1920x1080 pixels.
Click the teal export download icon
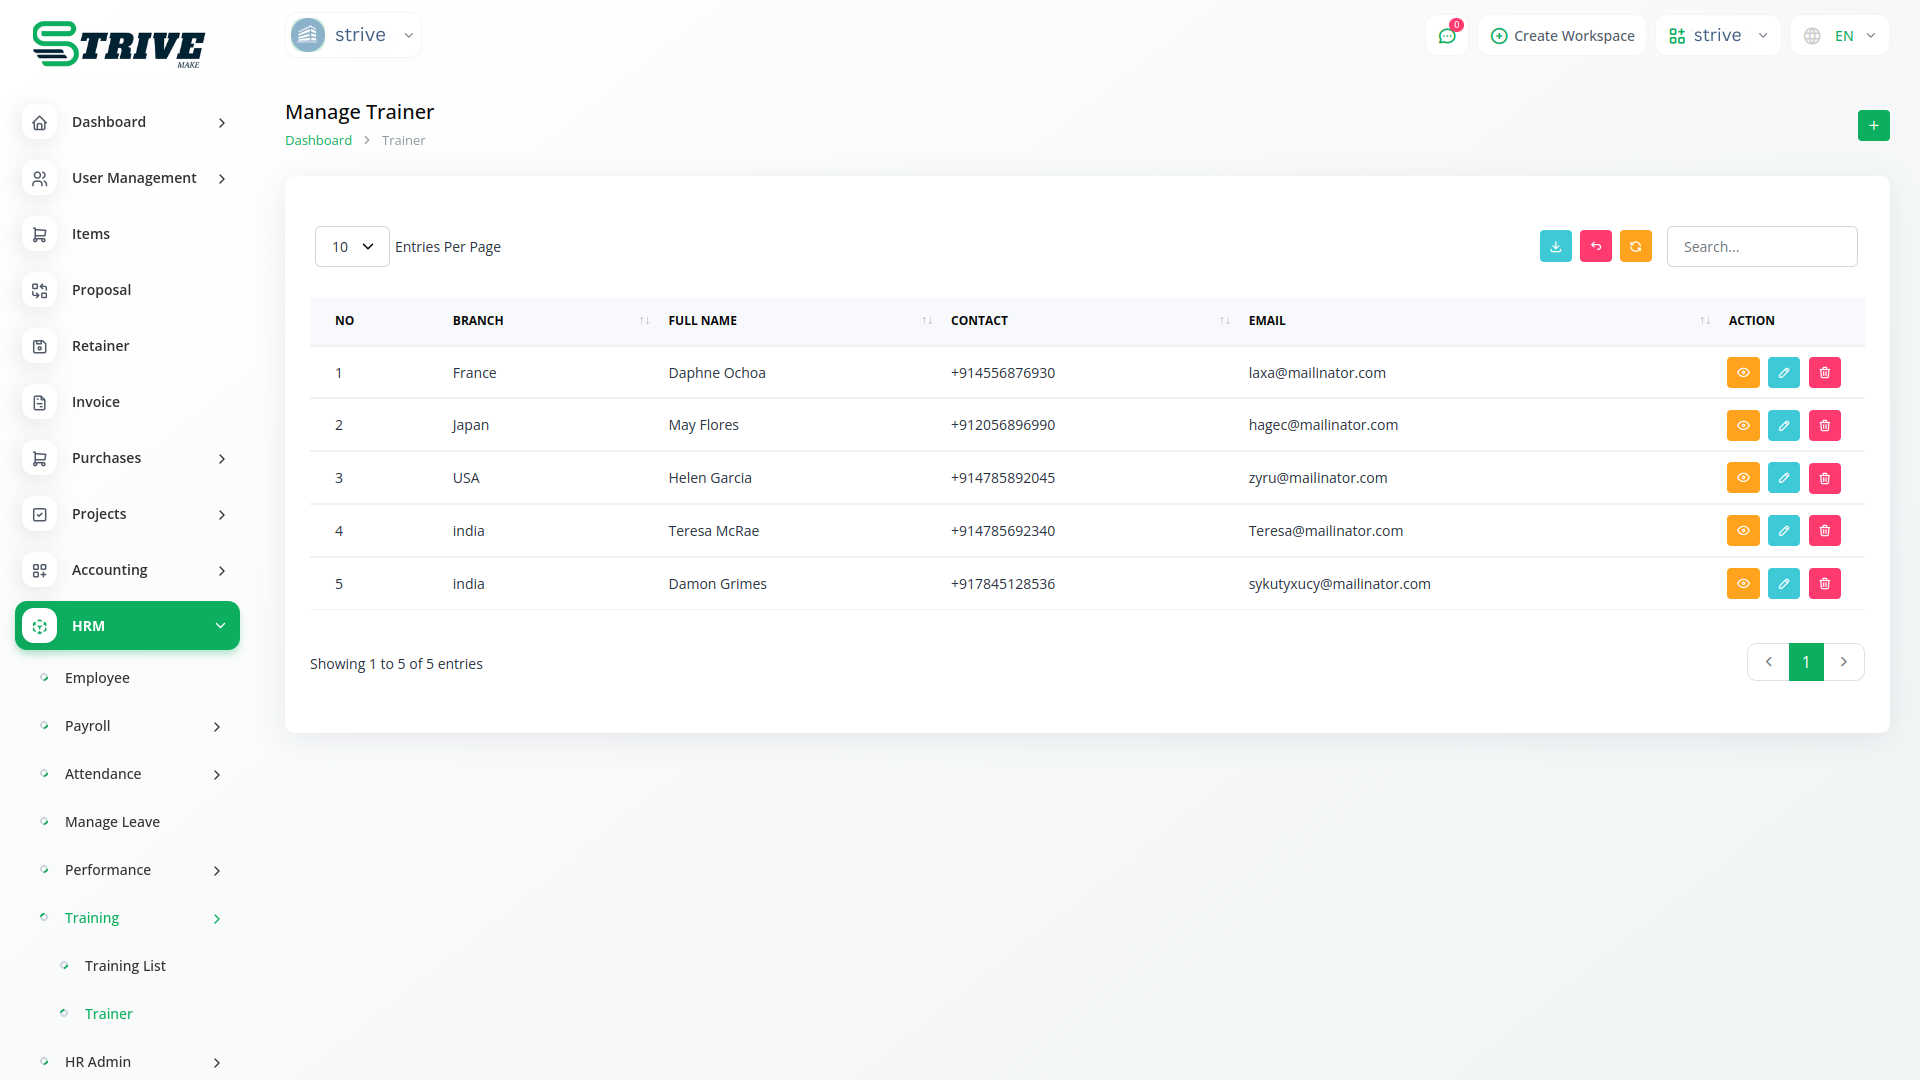tap(1555, 246)
